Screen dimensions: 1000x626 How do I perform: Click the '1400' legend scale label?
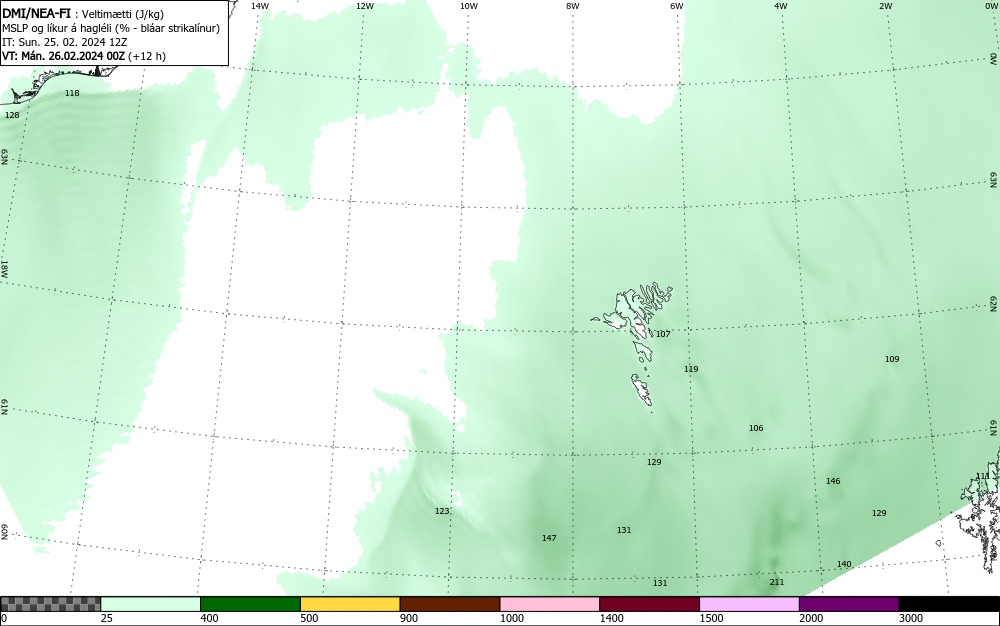pos(612,618)
